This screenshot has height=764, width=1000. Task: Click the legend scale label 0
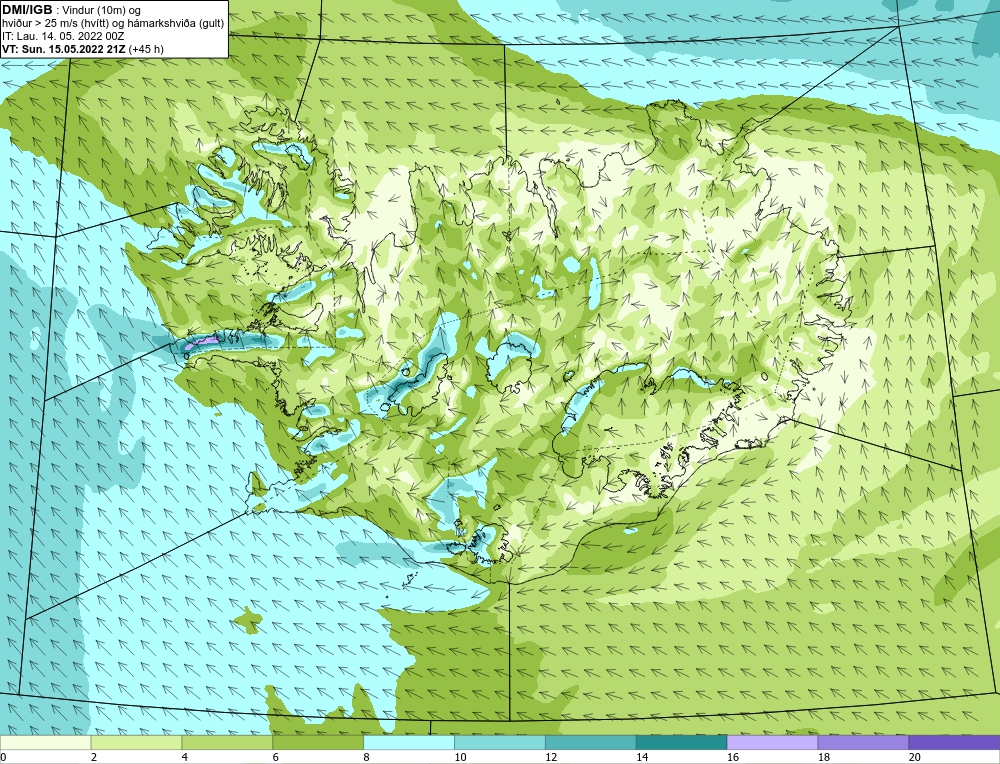[3, 757]
